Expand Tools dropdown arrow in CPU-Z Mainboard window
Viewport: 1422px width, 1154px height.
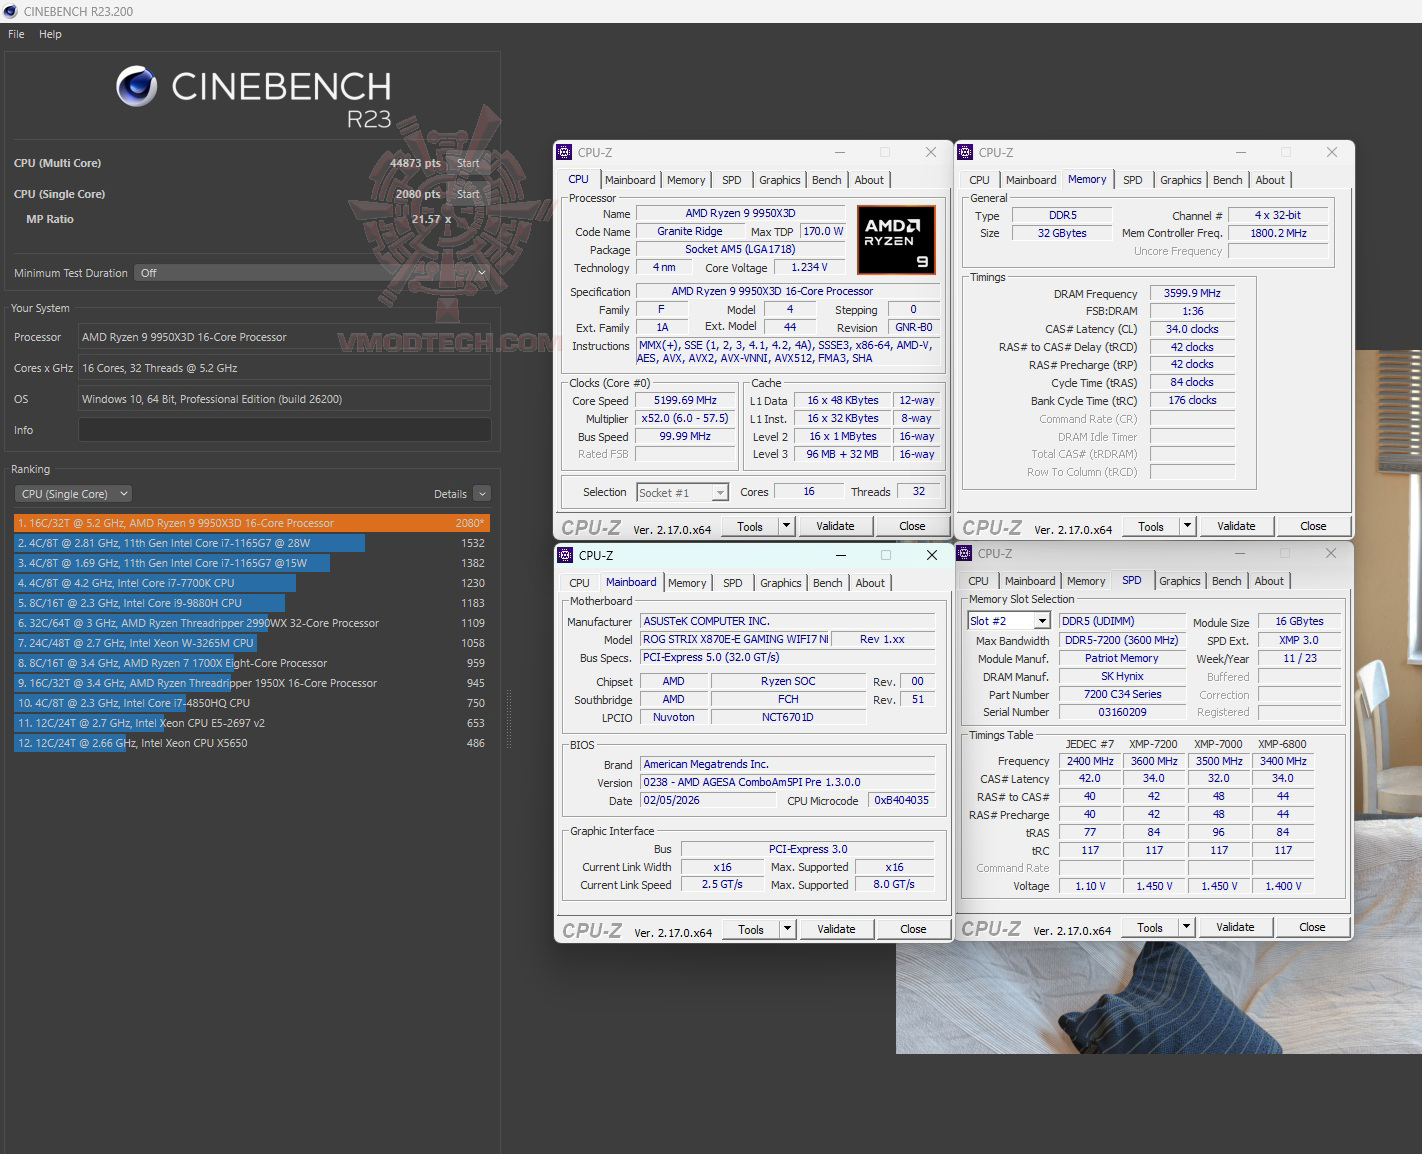(x=788, y=929)
